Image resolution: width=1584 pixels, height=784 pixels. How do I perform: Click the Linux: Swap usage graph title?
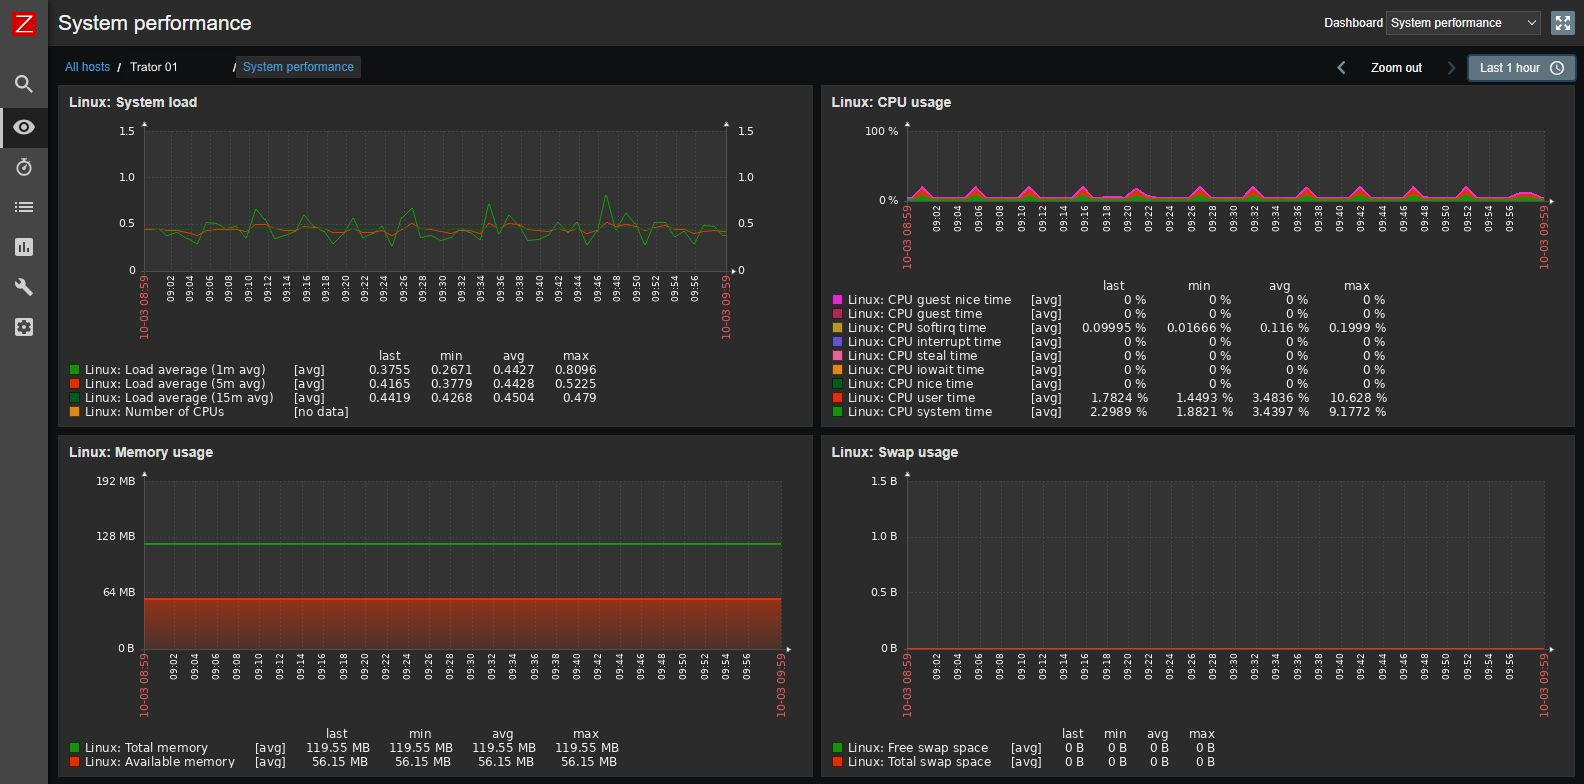pyautogui.click(x=895, y=452)
